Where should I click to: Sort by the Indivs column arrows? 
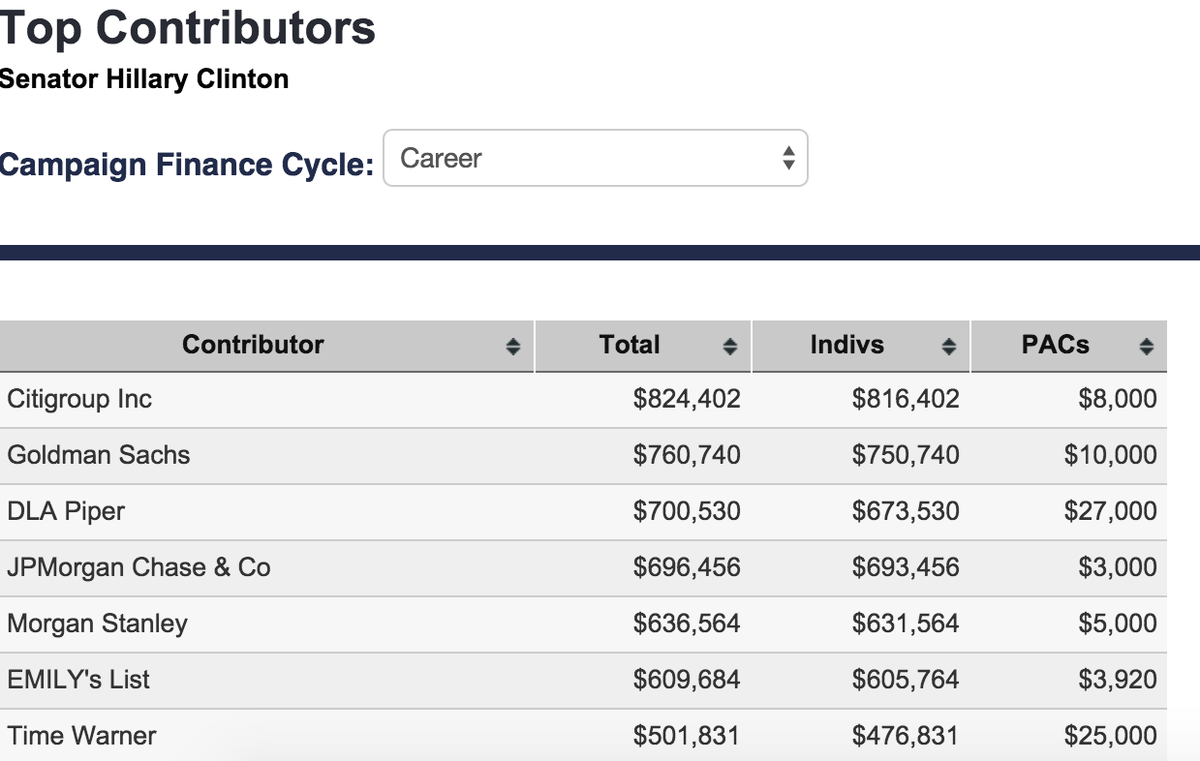tap(947, 346)
